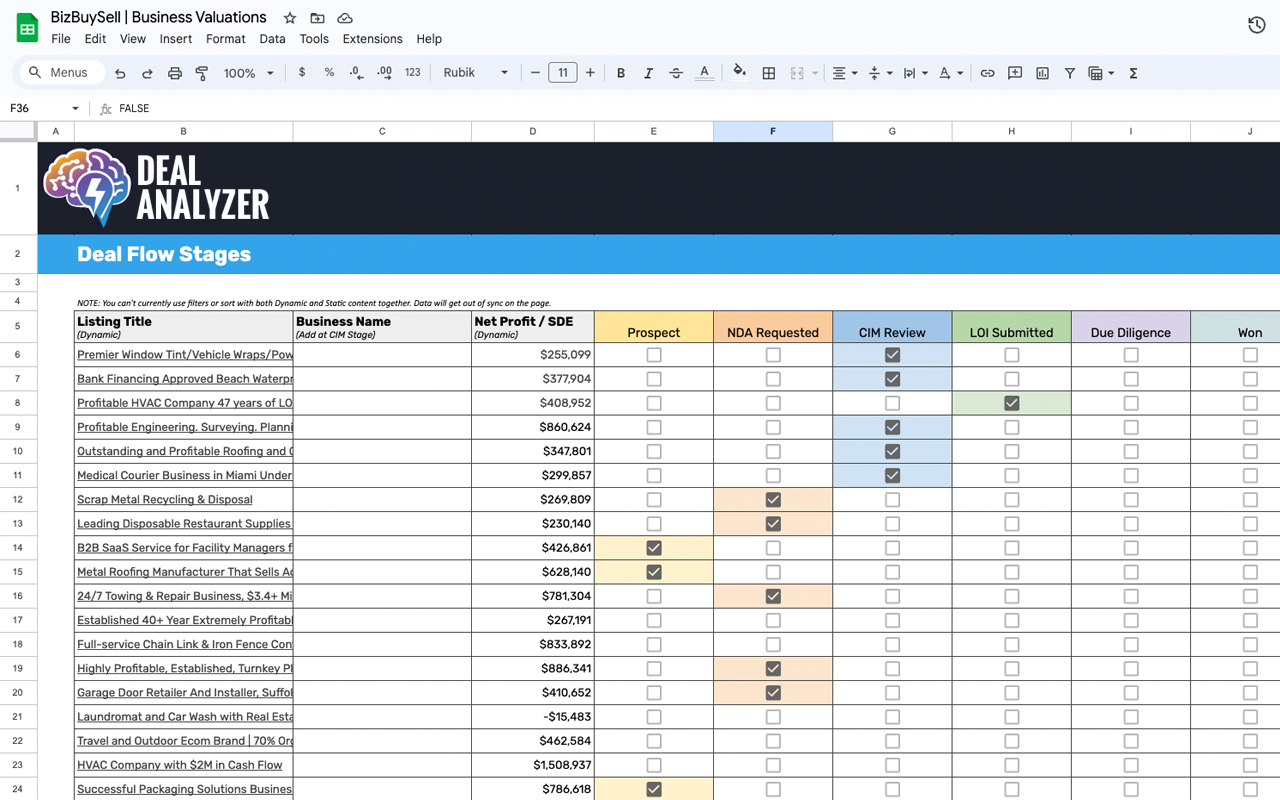Viewport: 1280px width, 800px height.
Task: Decrease decimal places
Action: pos(356,72)
